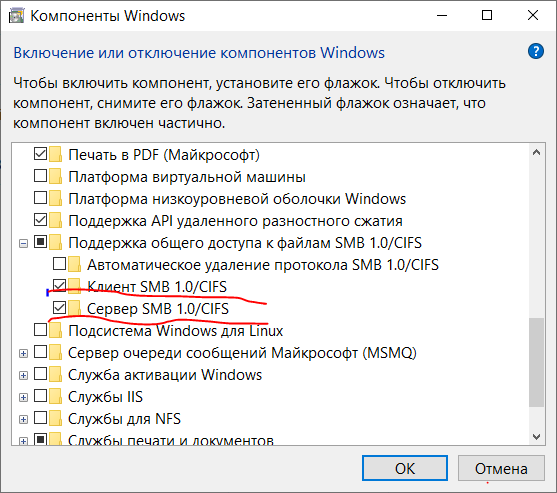The height and width of the screenshot is (493, 557).
Task: Click the Отмена button
Action: tap(501, 468)
